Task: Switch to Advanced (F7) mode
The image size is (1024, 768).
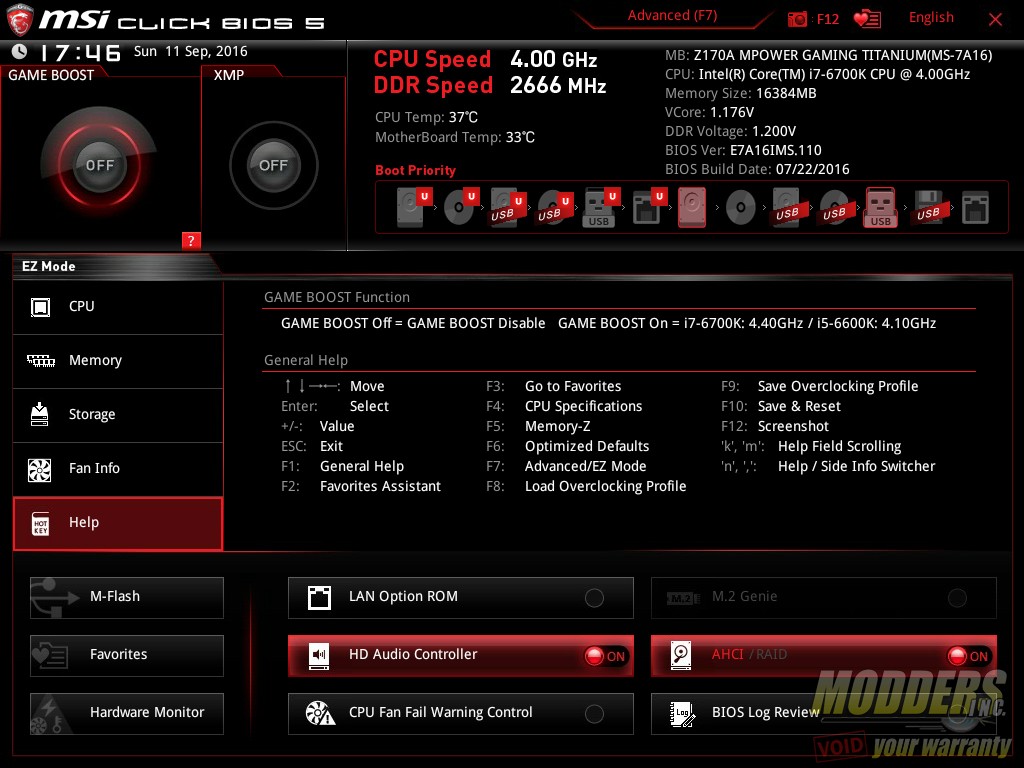Action: [x=672, y=16]
